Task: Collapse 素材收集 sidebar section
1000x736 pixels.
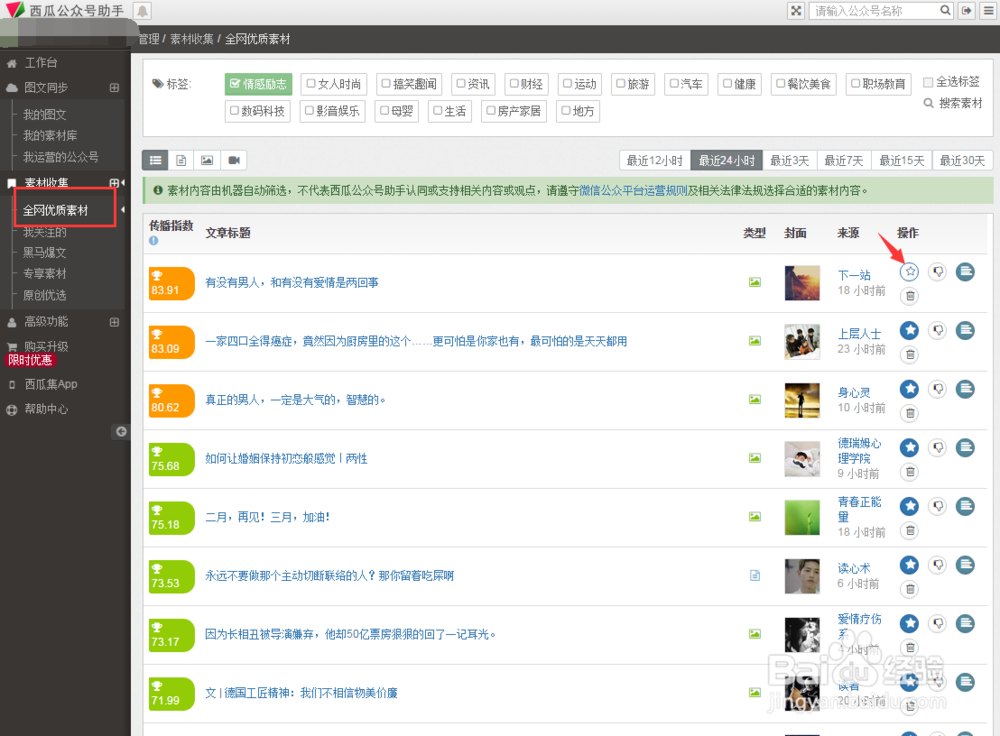Action: click(x=114, y=183)
